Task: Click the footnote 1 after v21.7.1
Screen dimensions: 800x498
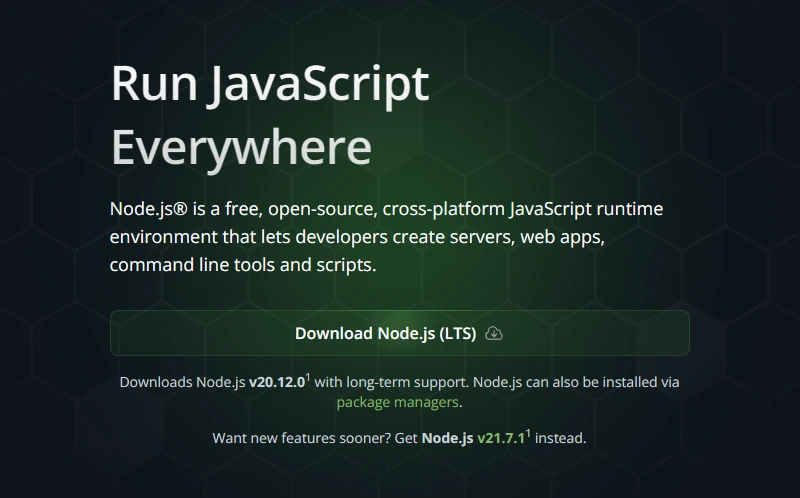Action: [528, 434]
